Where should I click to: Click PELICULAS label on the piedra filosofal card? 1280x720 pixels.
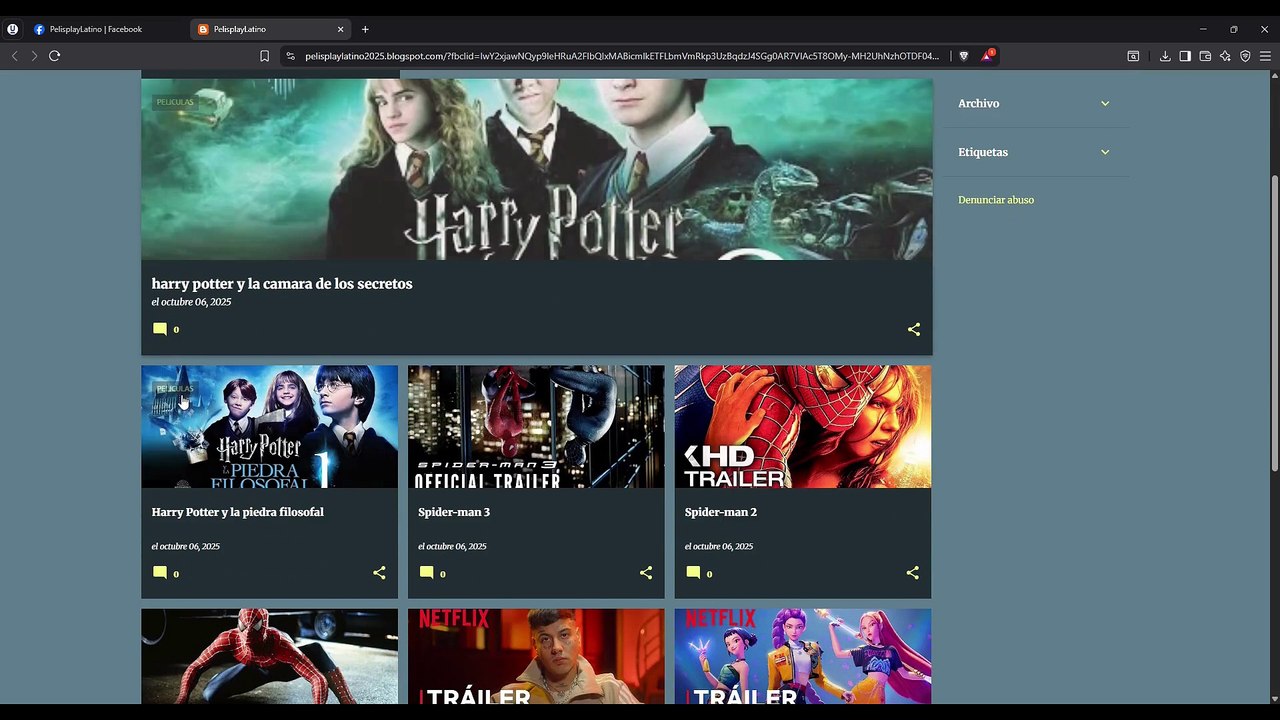[x=175, y=388]
